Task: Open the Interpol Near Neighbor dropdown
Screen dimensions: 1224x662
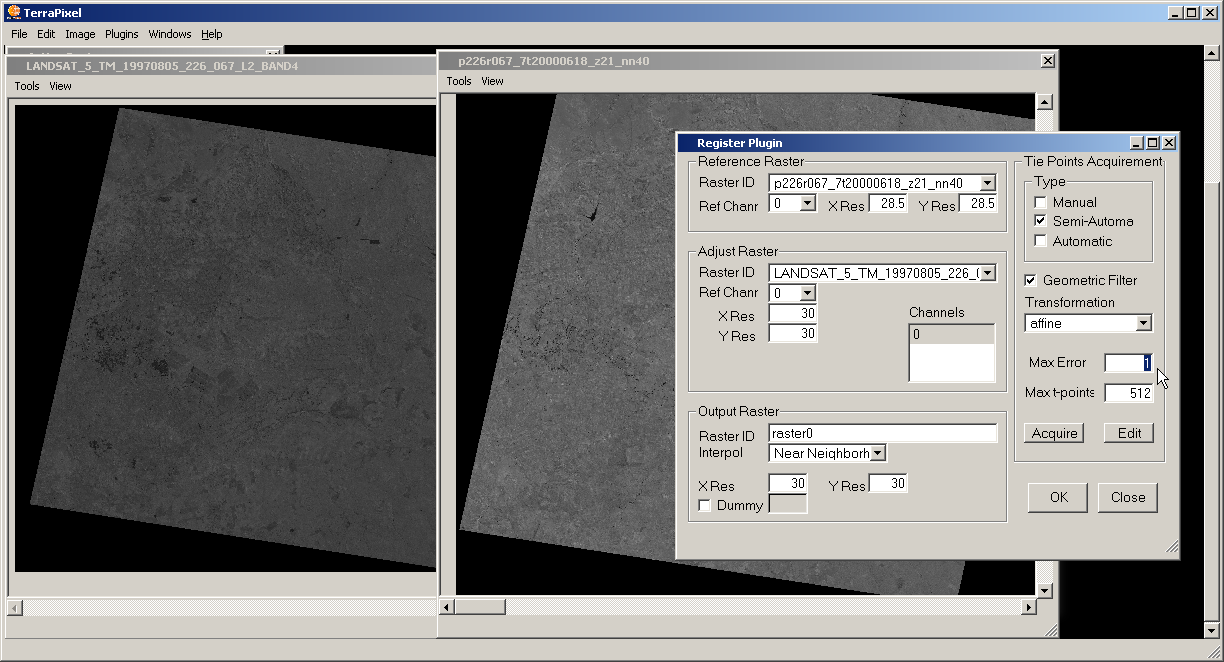Action: pos(877,453)
